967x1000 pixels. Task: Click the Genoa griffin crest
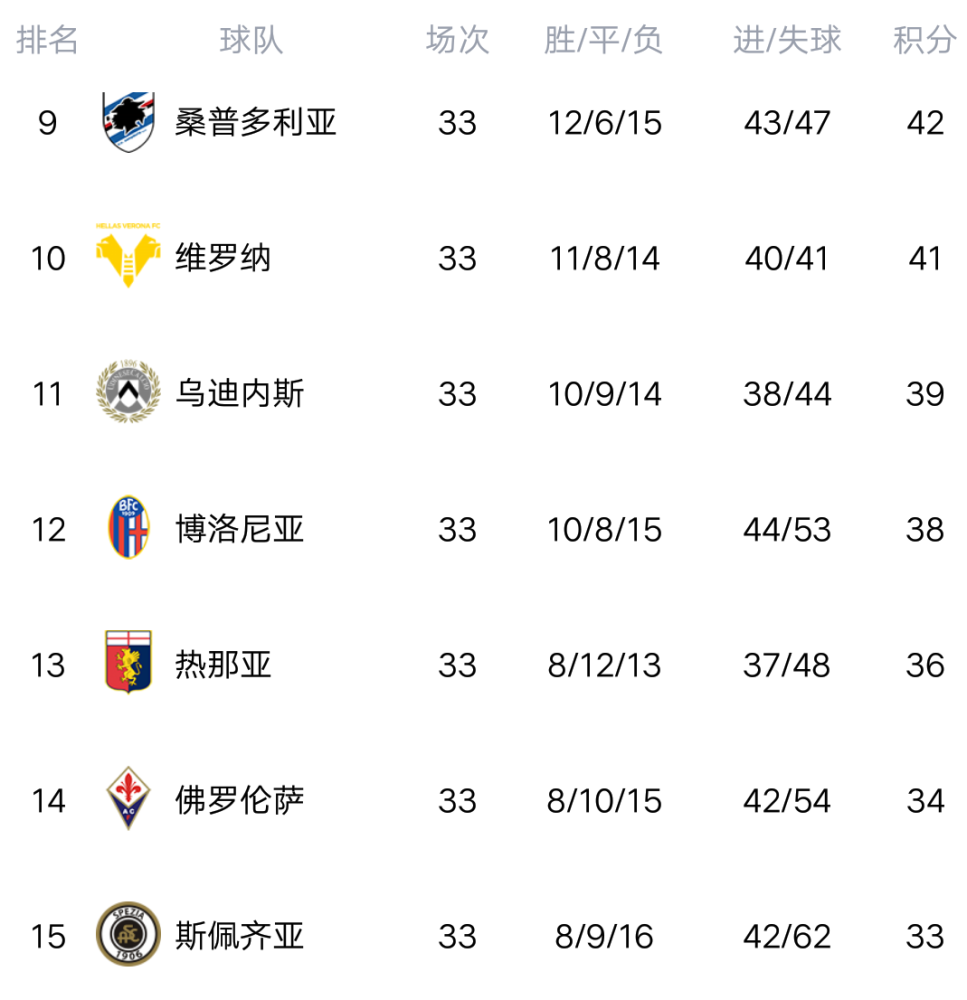click(x=128, y=662)
